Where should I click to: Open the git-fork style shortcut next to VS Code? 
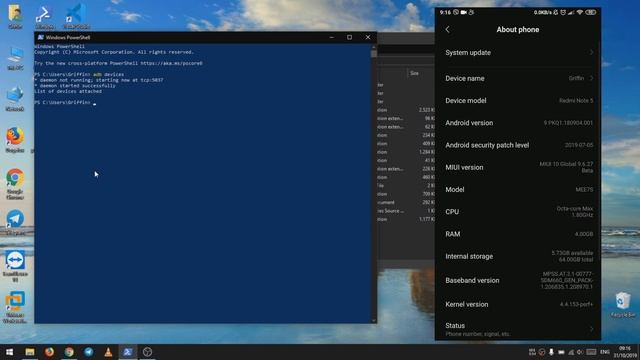(44, 16)
